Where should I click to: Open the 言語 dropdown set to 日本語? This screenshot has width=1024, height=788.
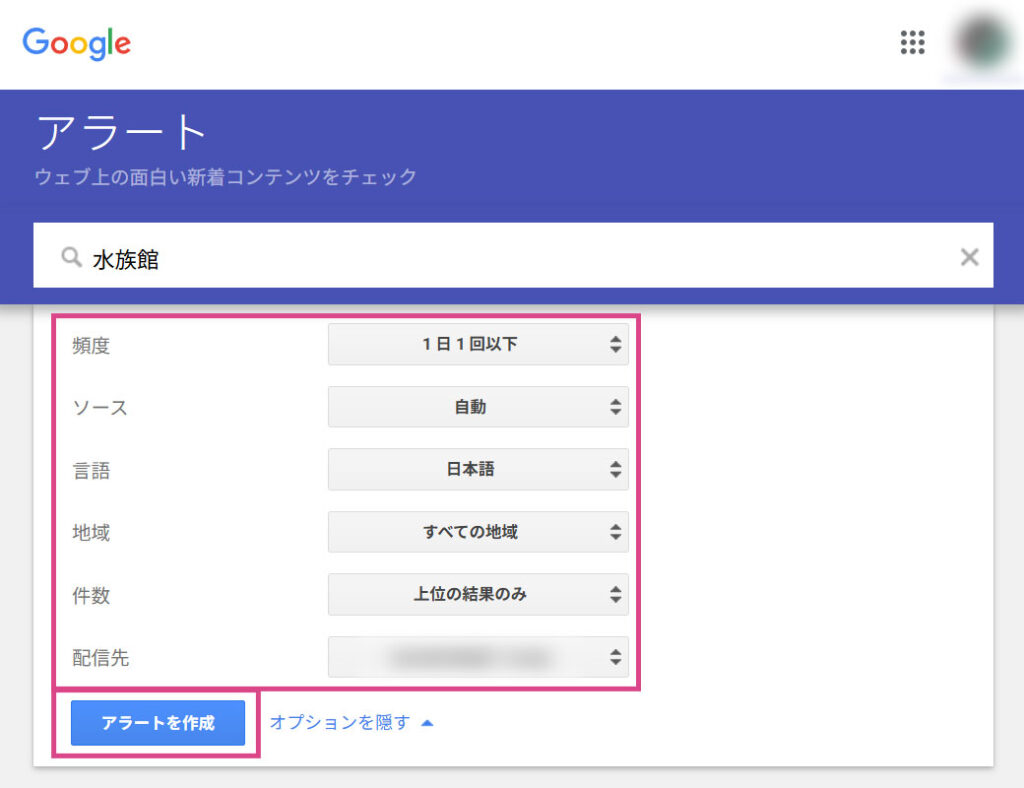pos(478,469)
